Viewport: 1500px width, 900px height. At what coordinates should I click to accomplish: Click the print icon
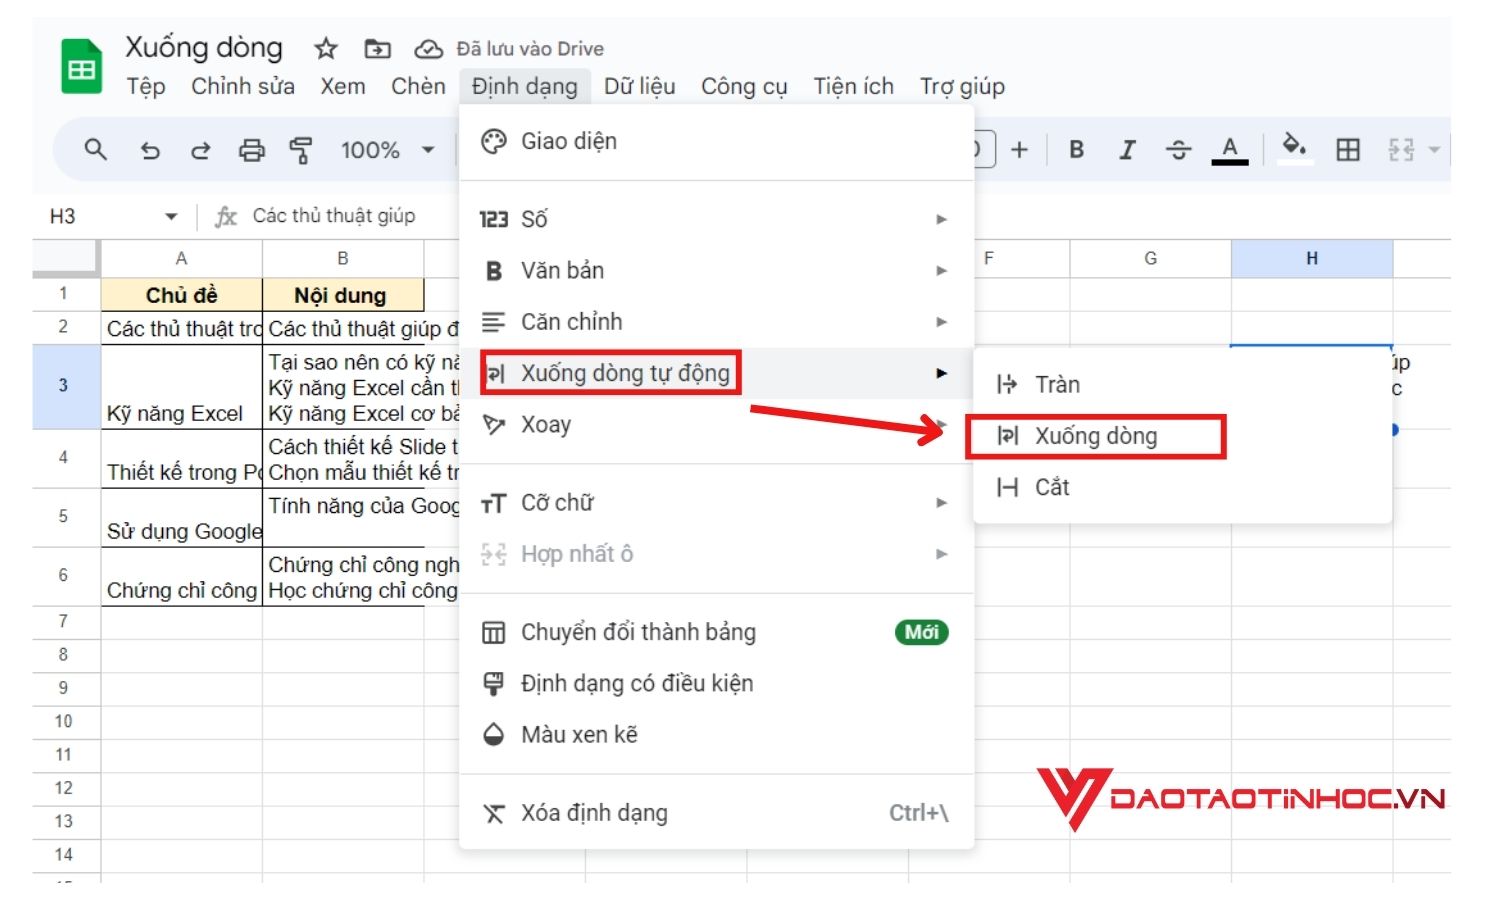[249, 150]
